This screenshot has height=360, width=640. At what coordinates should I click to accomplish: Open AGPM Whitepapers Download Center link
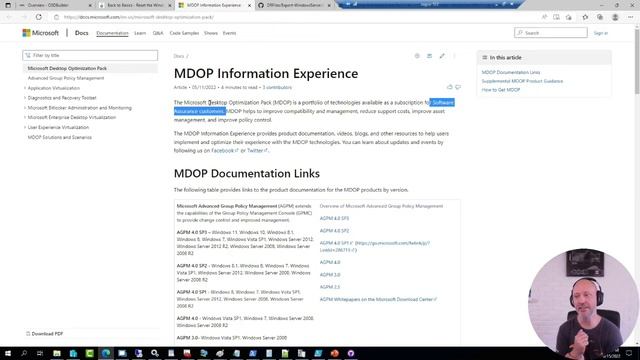coord(378,299)
